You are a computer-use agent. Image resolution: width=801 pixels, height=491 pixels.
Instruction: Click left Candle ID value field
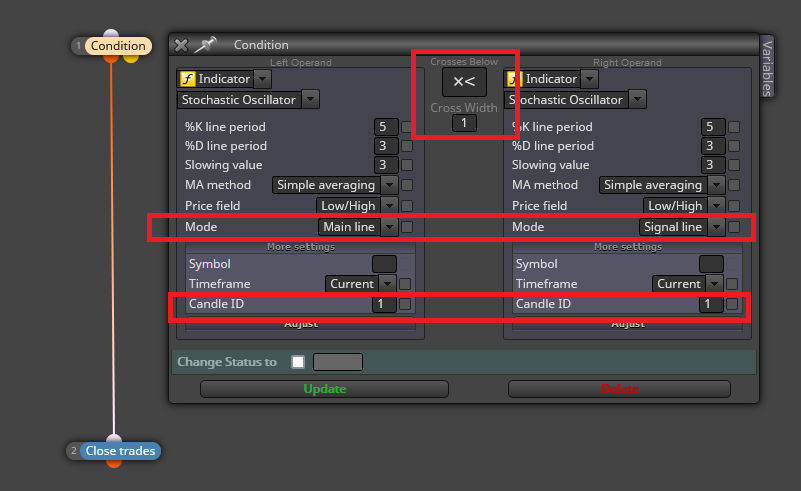pyautogui.click(x=384, y=304)
